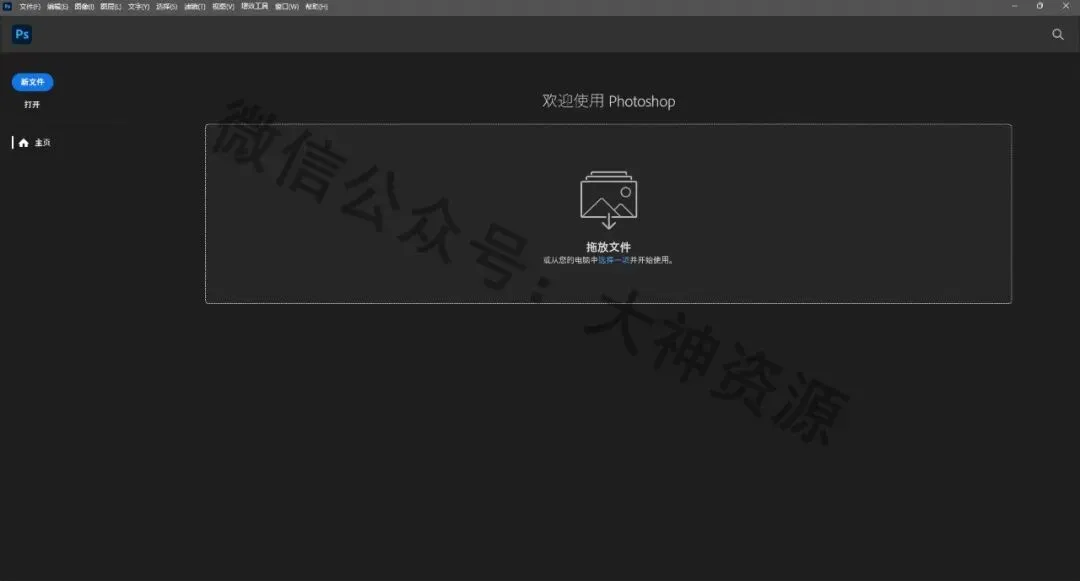This screenshot has width=1080, height=581.
Task: Open the 图层(L) menu
Action: pos(110,6)
